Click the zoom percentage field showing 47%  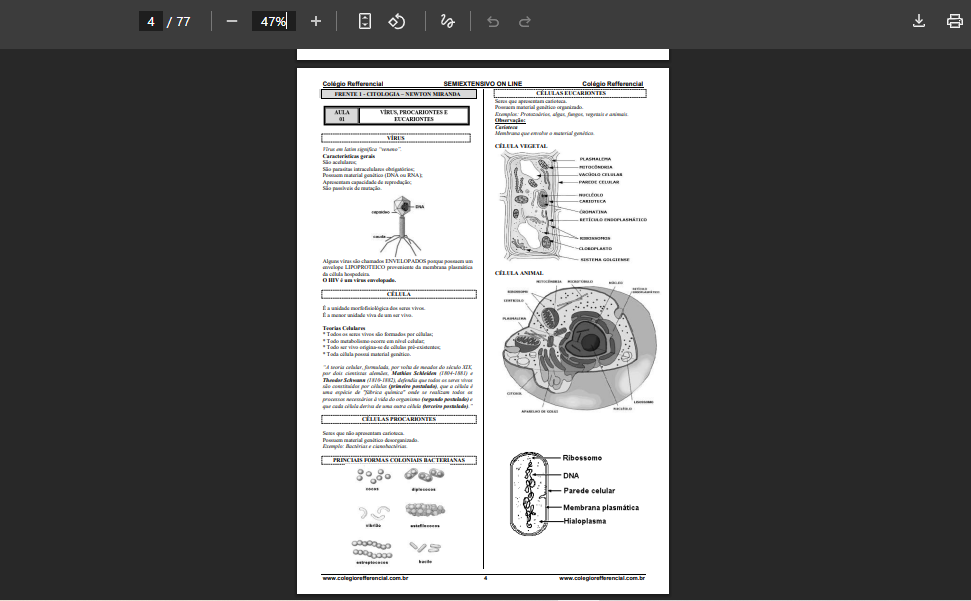[273, 21]
